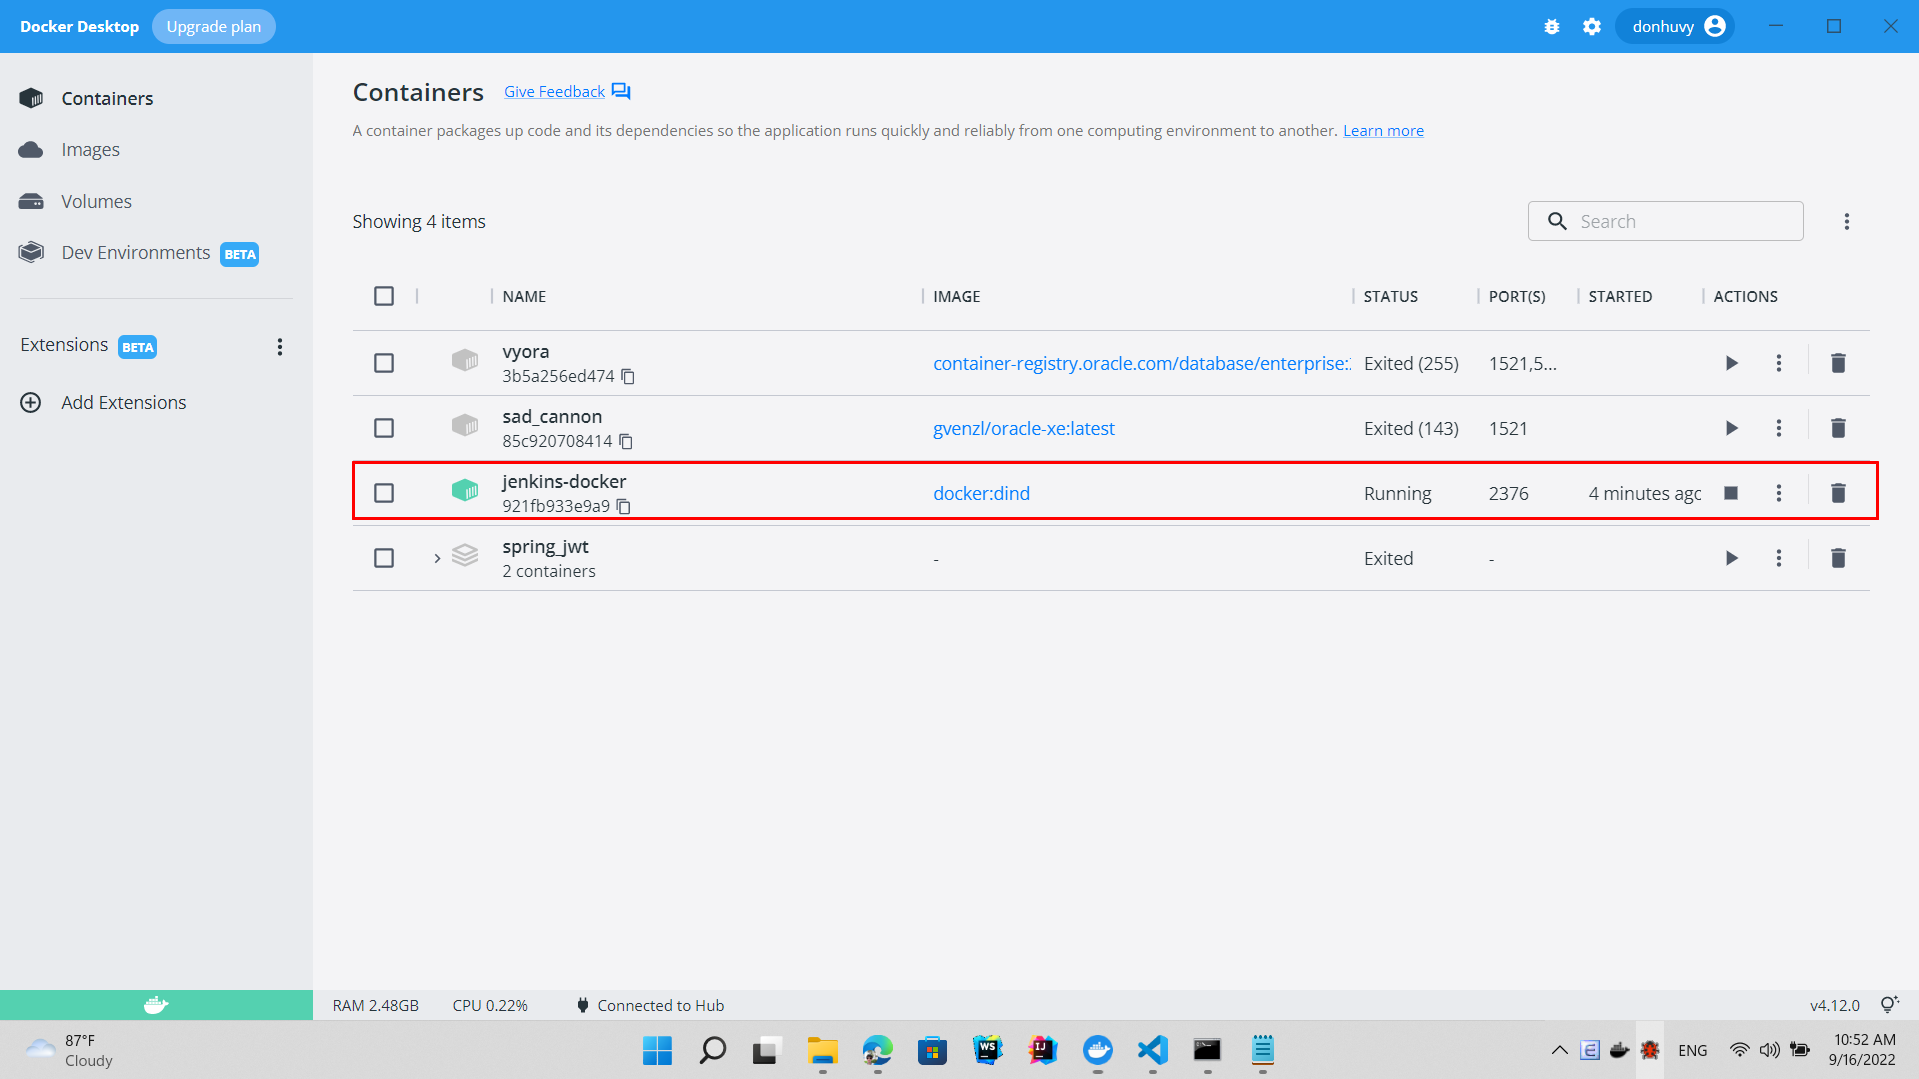Open WebStorm from taskbar
Viewport: 1919px width, 1079px height.
click(x=987, y=1050)
